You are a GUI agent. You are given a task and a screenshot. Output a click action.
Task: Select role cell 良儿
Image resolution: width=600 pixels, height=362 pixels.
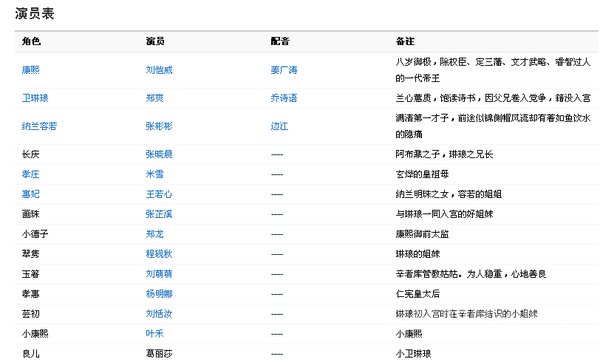tap(31, 354)
